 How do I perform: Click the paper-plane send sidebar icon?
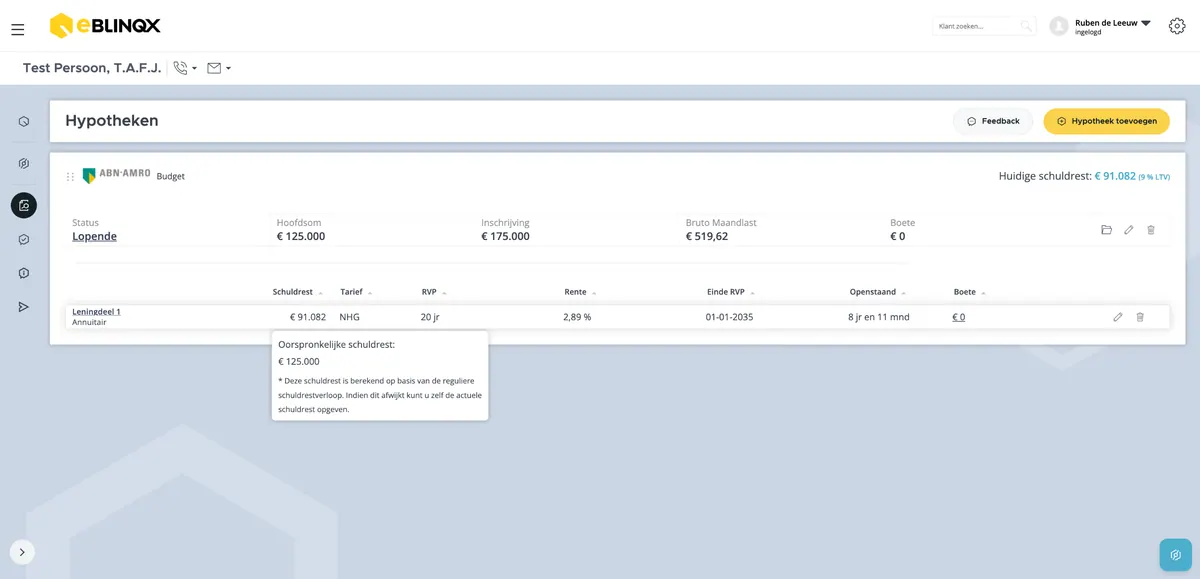point(24,307)
